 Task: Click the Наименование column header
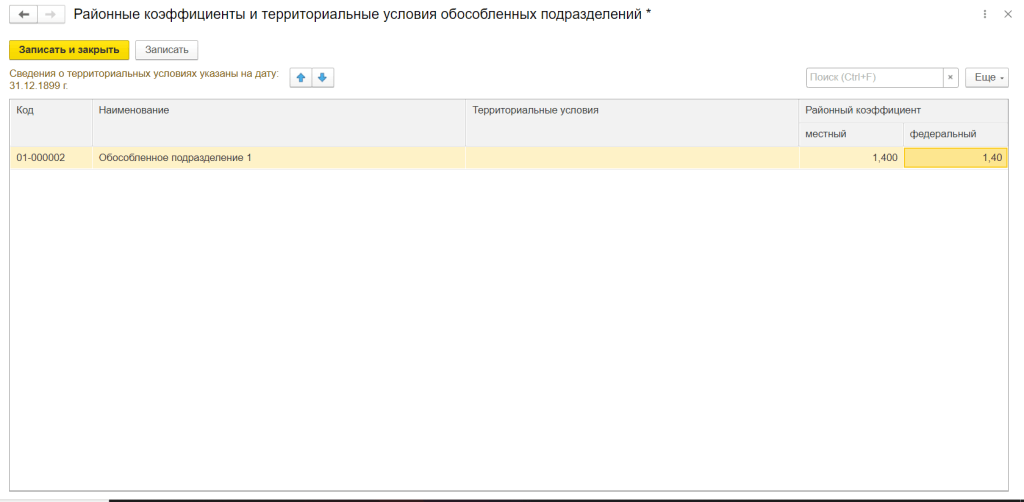278,110
